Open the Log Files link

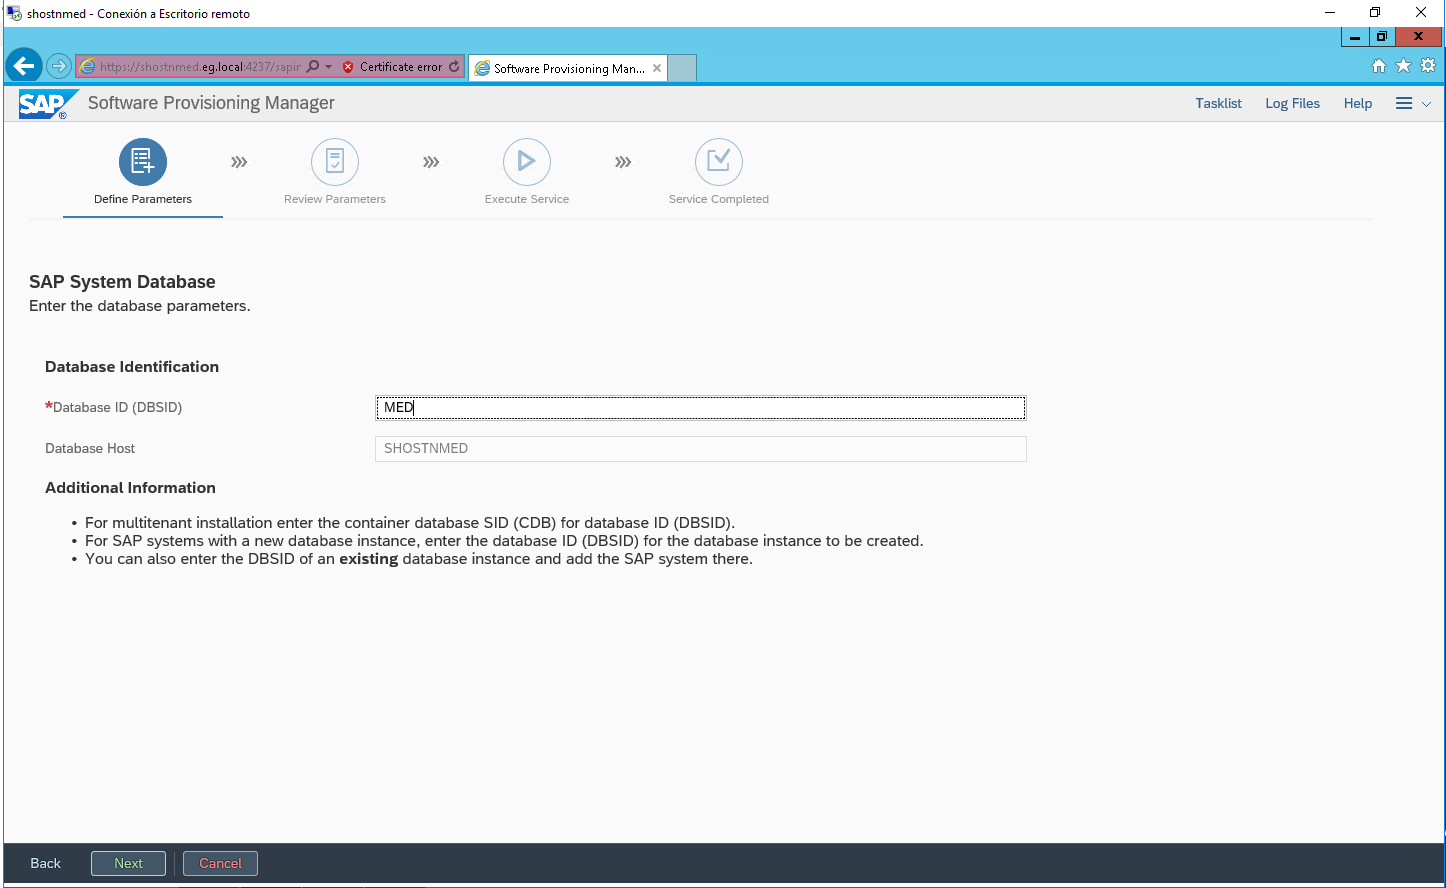point(1292,104)
